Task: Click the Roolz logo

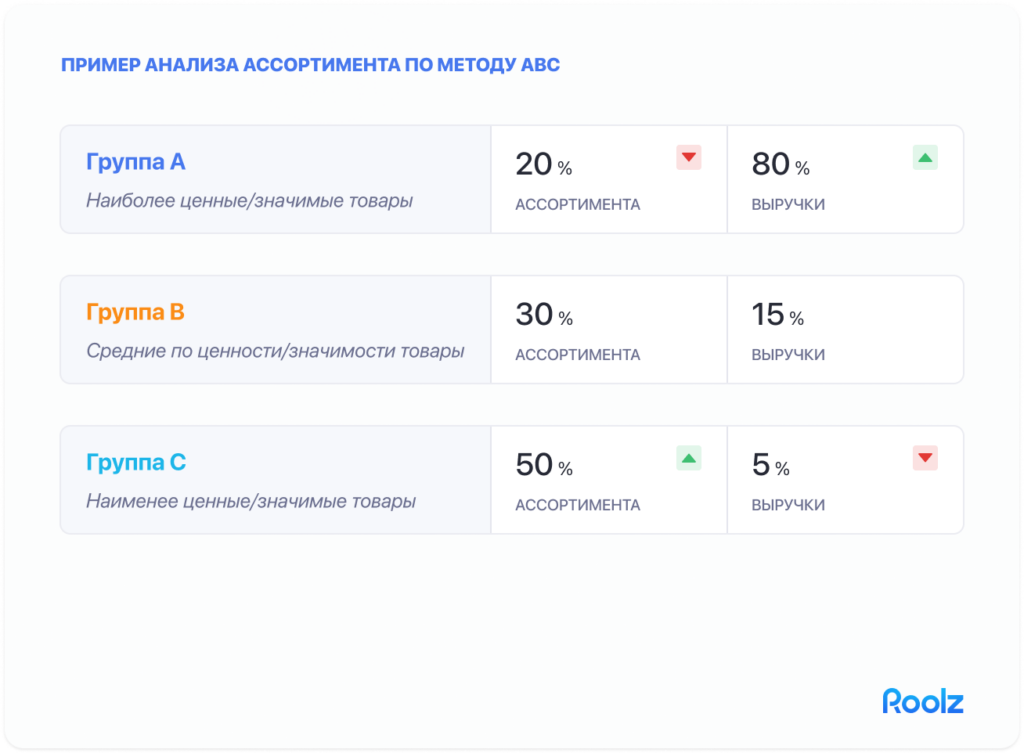Action: 922,701
